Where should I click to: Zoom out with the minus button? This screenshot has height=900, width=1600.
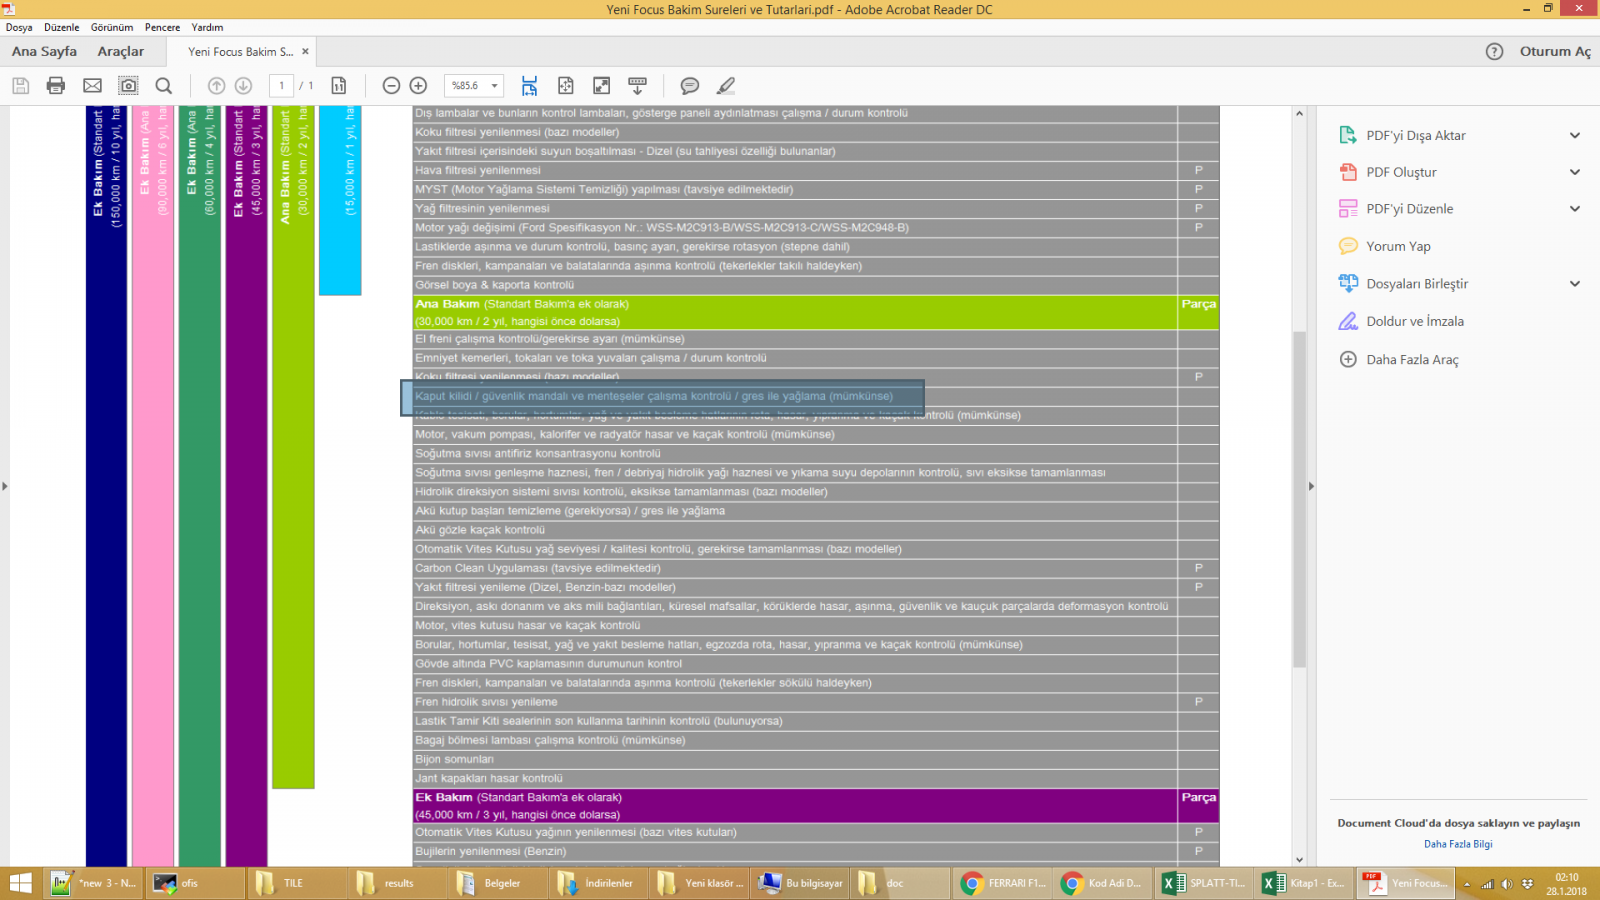pos(392,86)
